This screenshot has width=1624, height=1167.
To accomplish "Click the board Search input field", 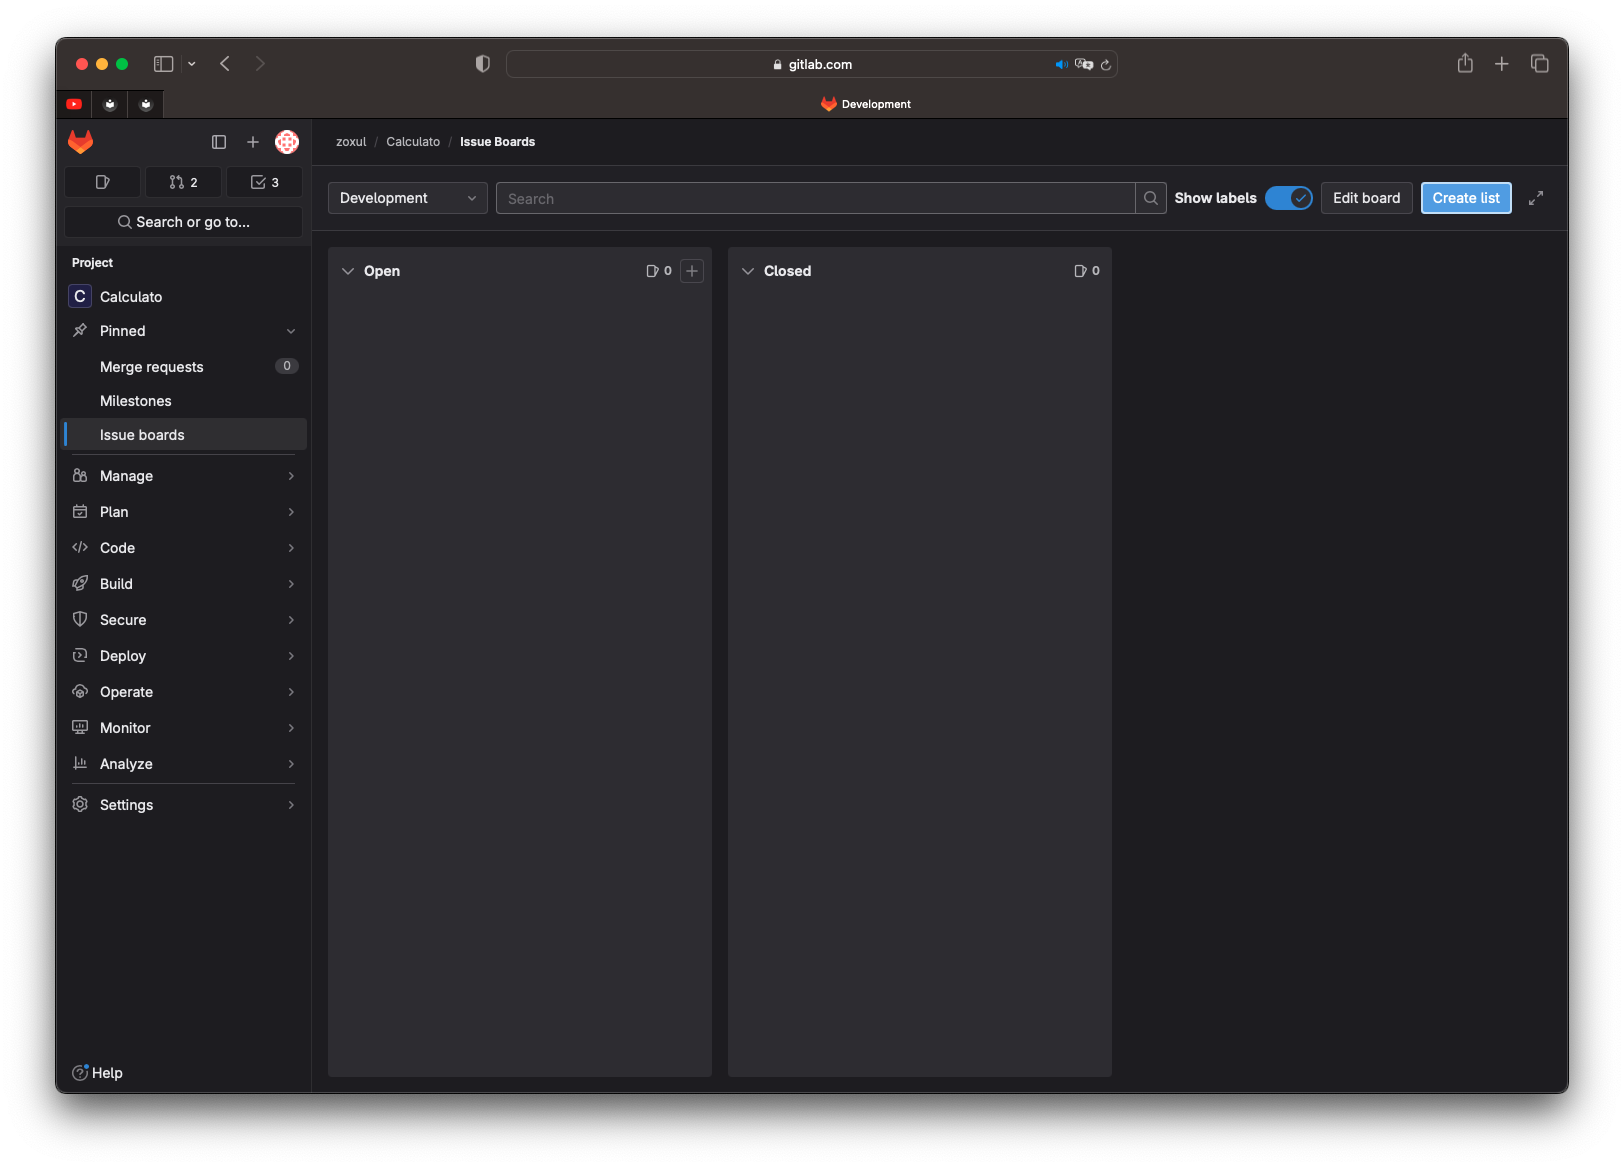I will click(815, 198).
